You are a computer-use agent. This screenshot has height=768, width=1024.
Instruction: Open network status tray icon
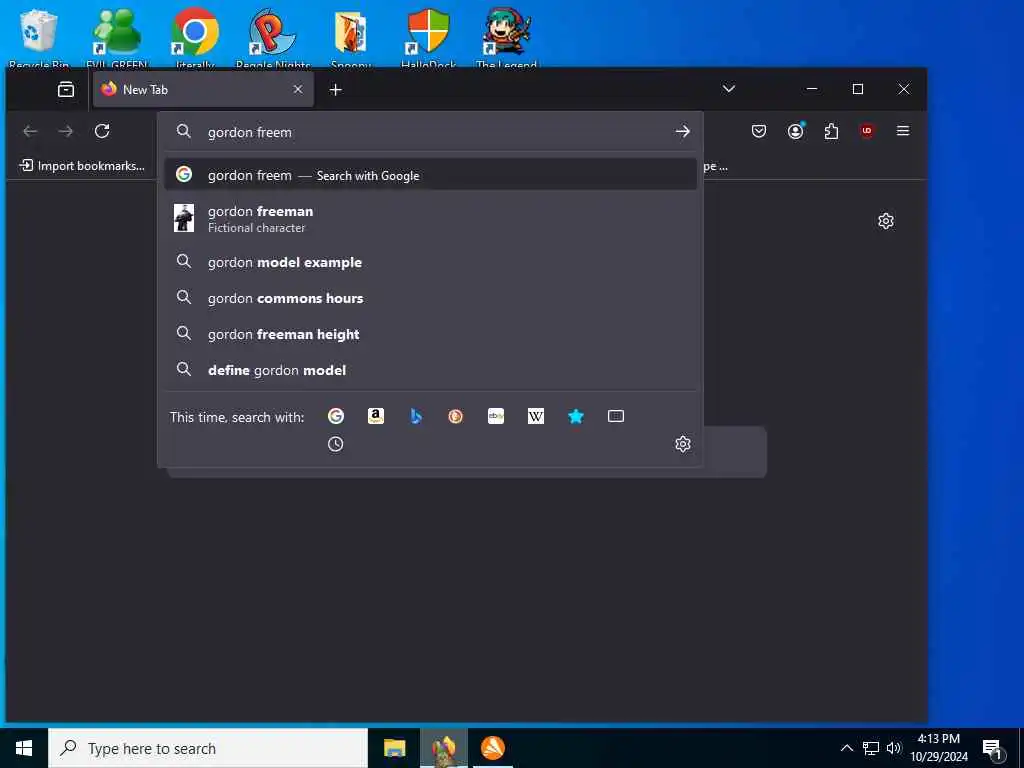pos(871,748)
